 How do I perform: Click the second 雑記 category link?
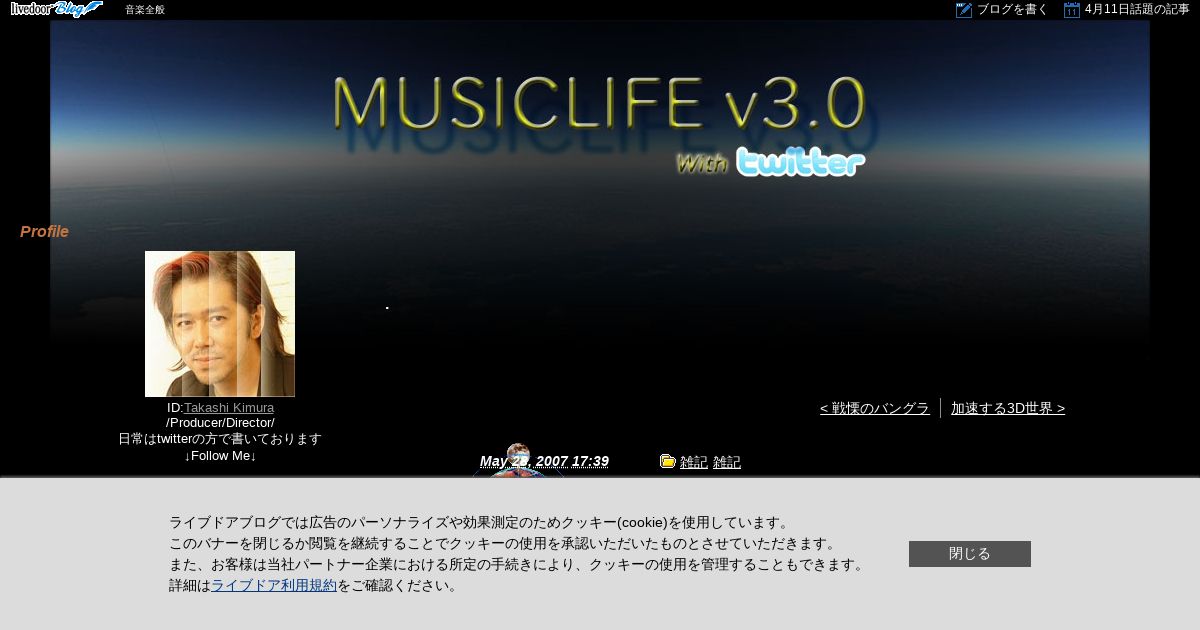click(727, 462)
